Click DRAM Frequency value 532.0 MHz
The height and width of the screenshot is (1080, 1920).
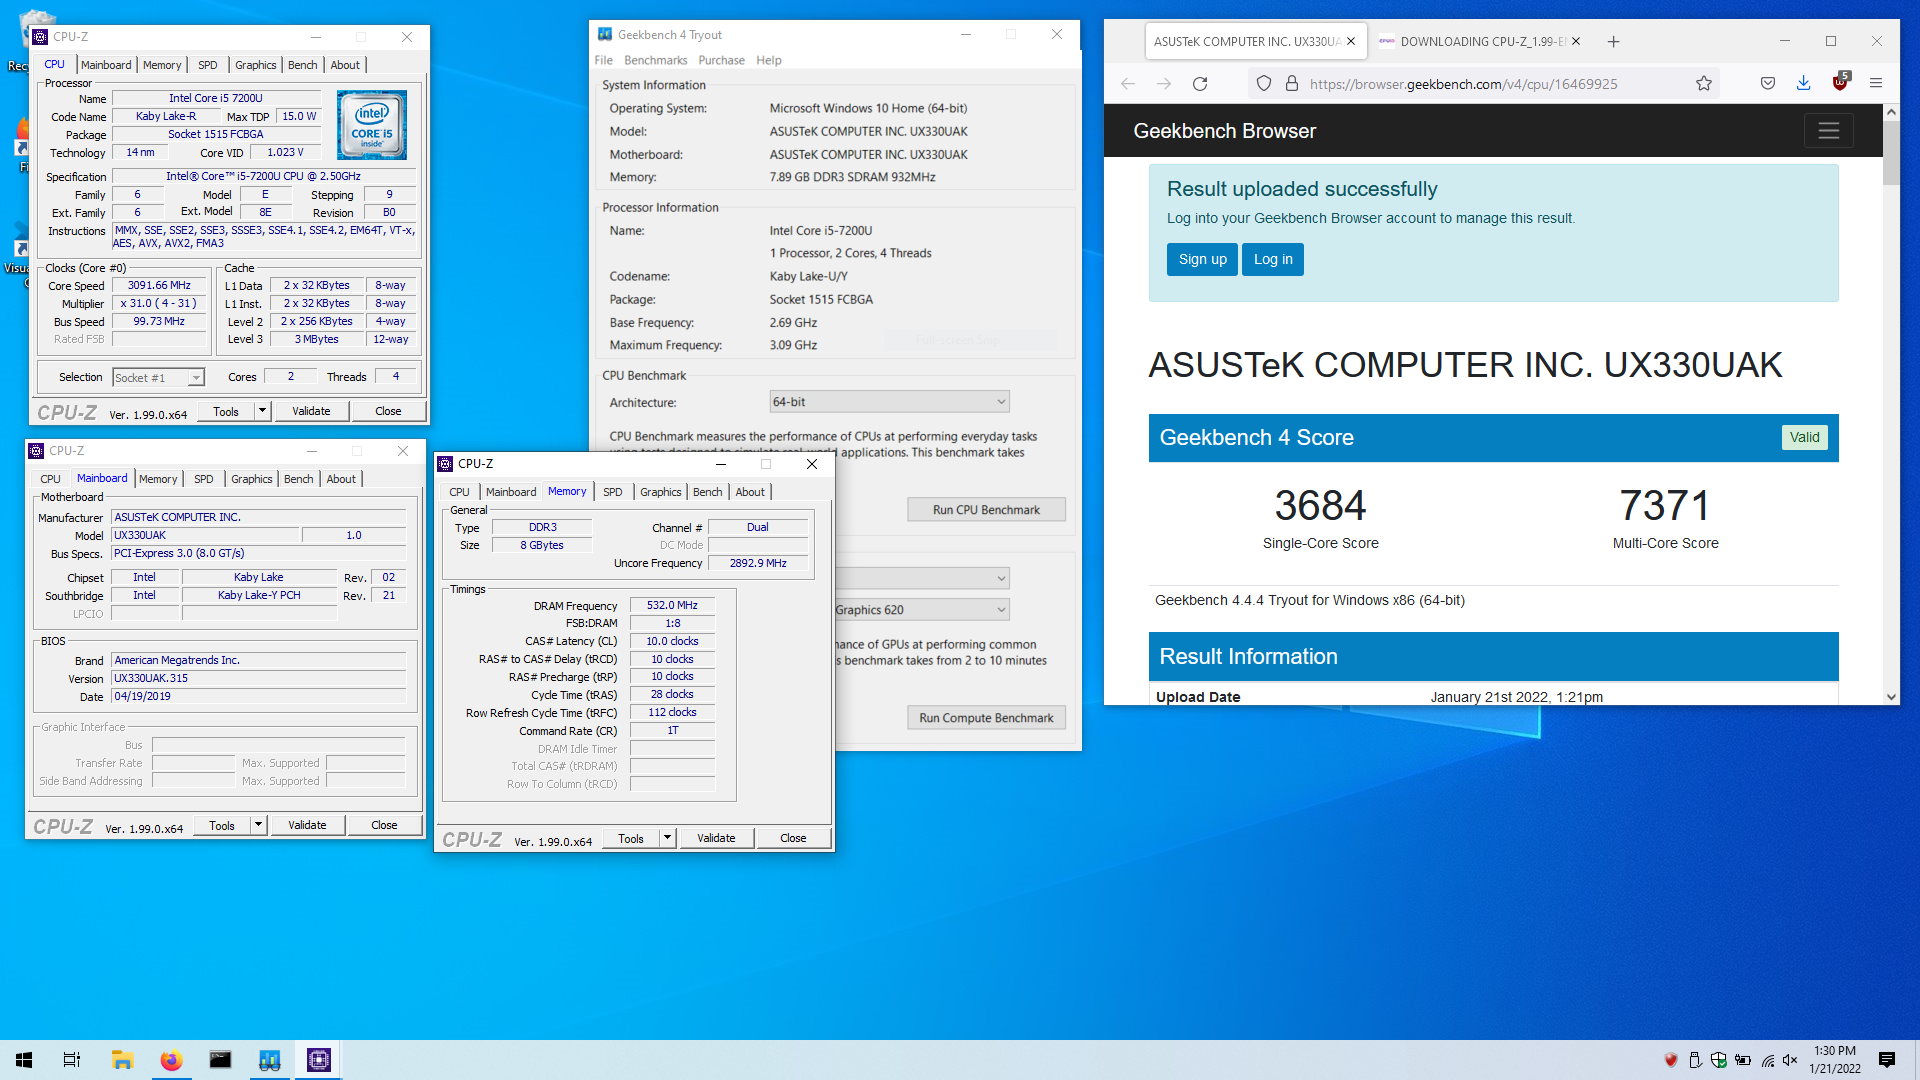pos(672,605)
